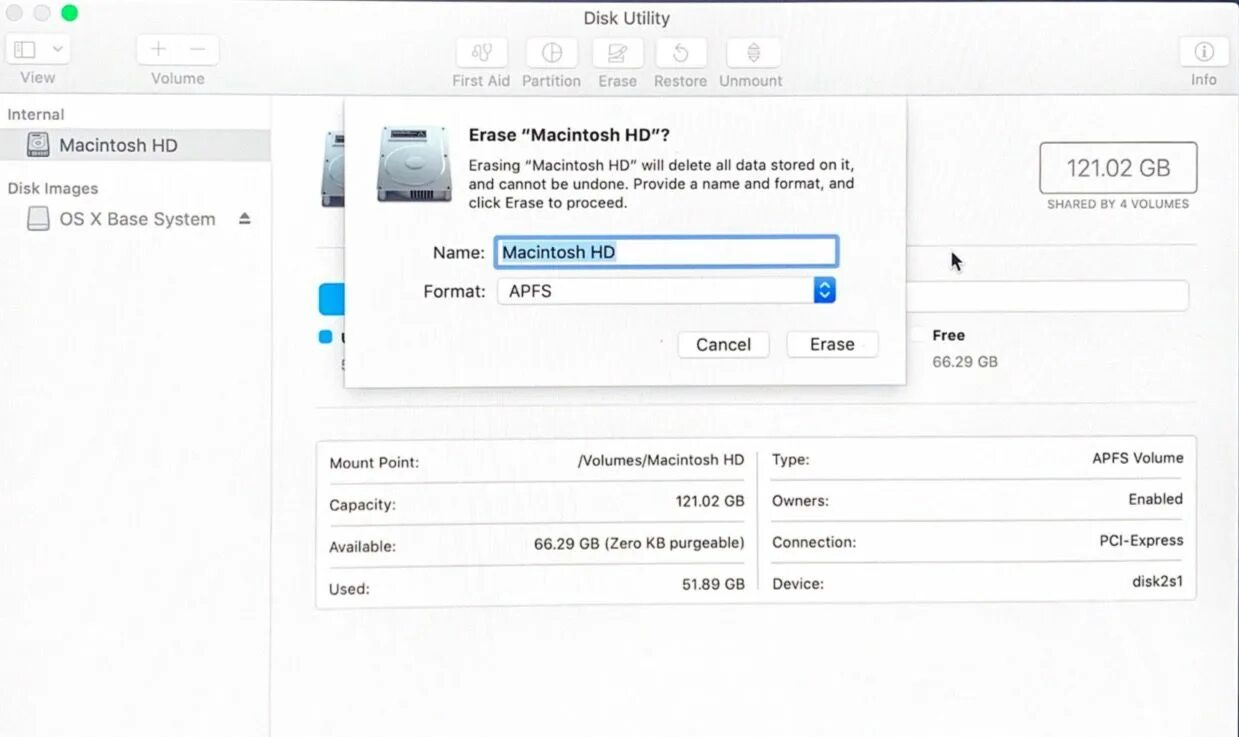Click the Macintosh HD drive icon in sidebar
The image size is (1239, 737).
point(38,145)
